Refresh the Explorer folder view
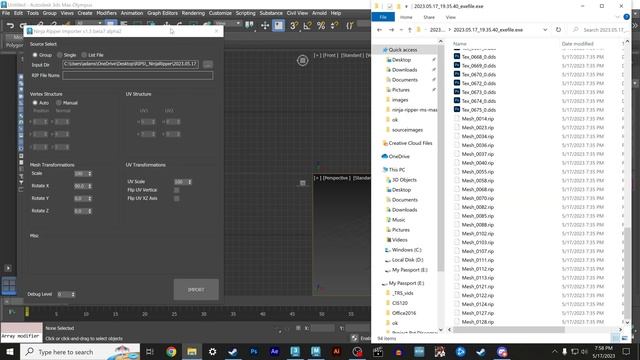The height and width of the screenshot is (360, 640). click(558, 30)
